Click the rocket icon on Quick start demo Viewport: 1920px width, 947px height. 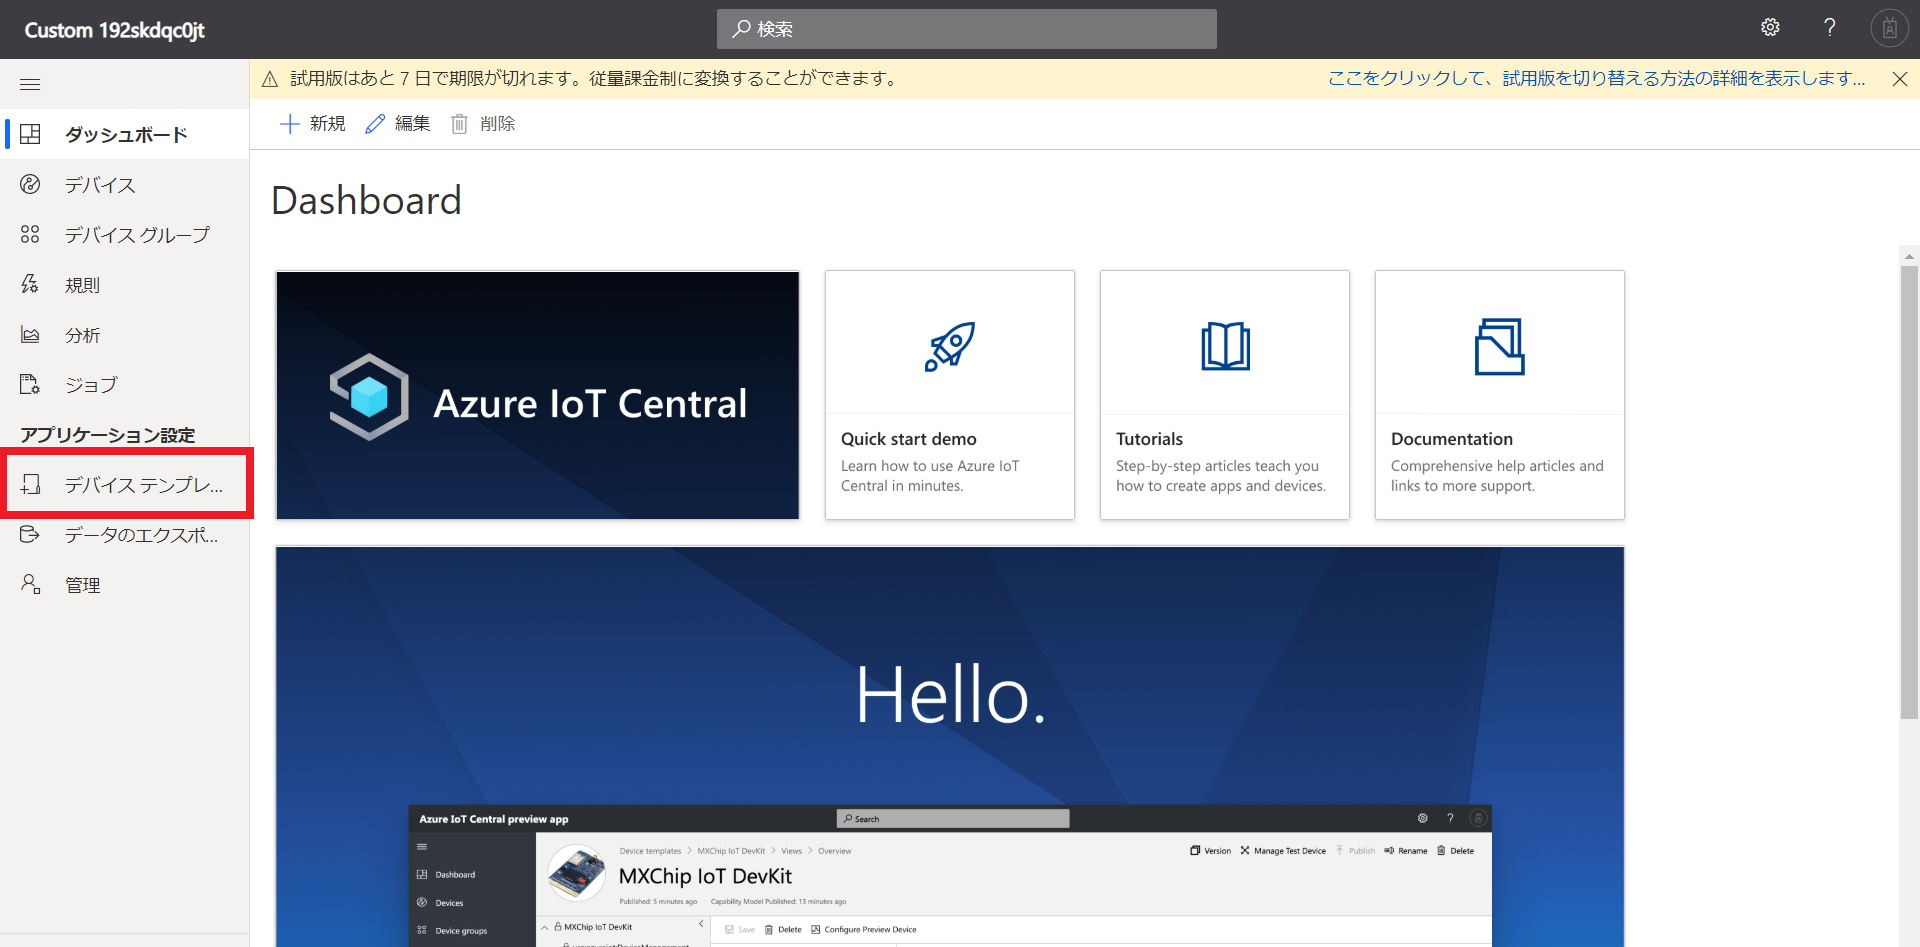[950, 346]
